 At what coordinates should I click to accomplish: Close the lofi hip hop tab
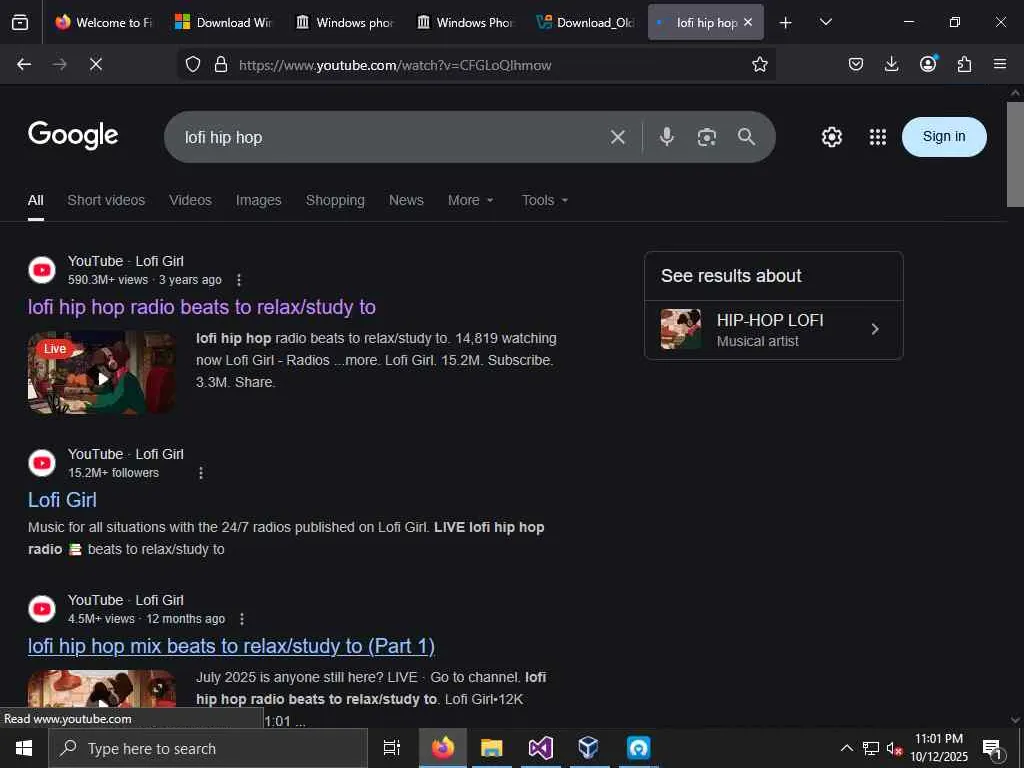point(748,22)
